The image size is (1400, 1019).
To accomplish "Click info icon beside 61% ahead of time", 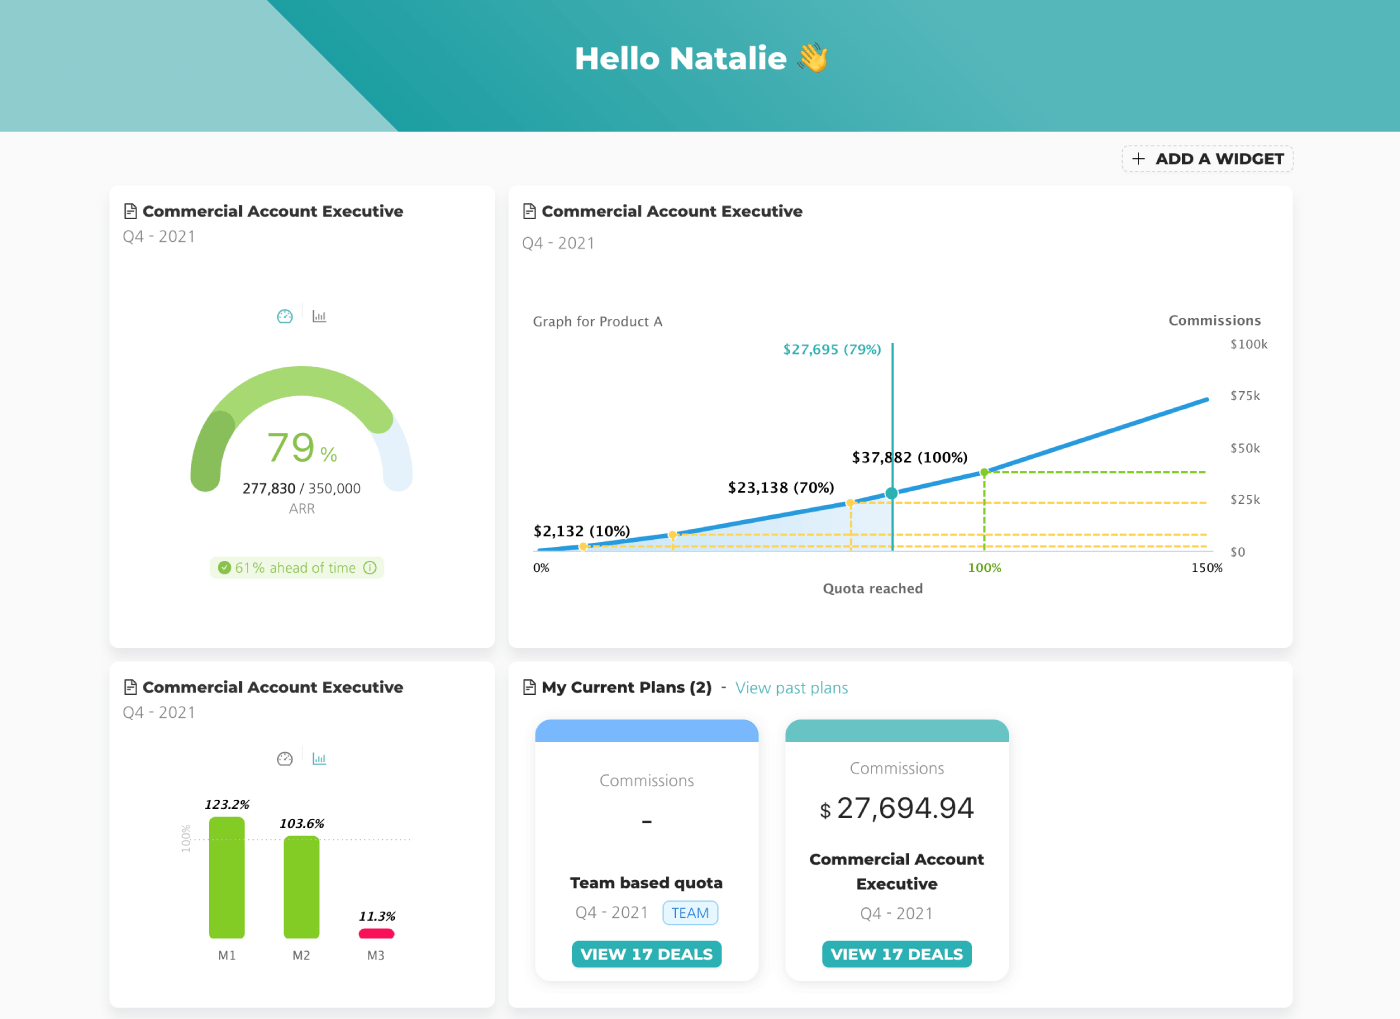I will 370,568.
